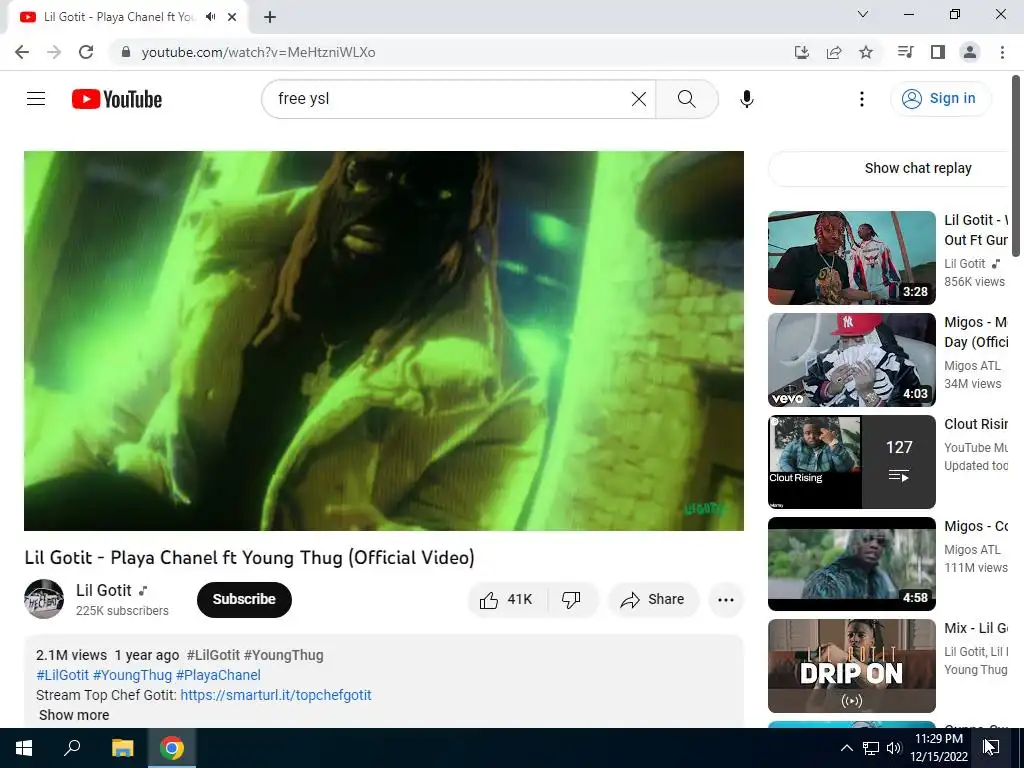1024x768 pixels.
Task: Play the Migos 4:58 video thumbnail
Action: [852, 564]
